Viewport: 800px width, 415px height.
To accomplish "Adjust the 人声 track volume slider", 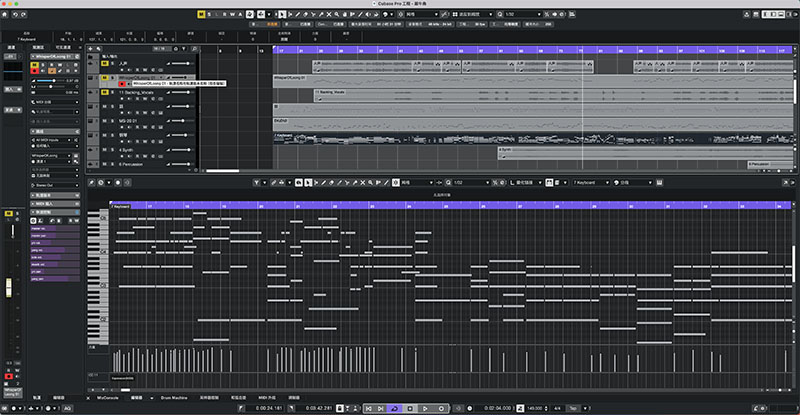I will point(181,63).
